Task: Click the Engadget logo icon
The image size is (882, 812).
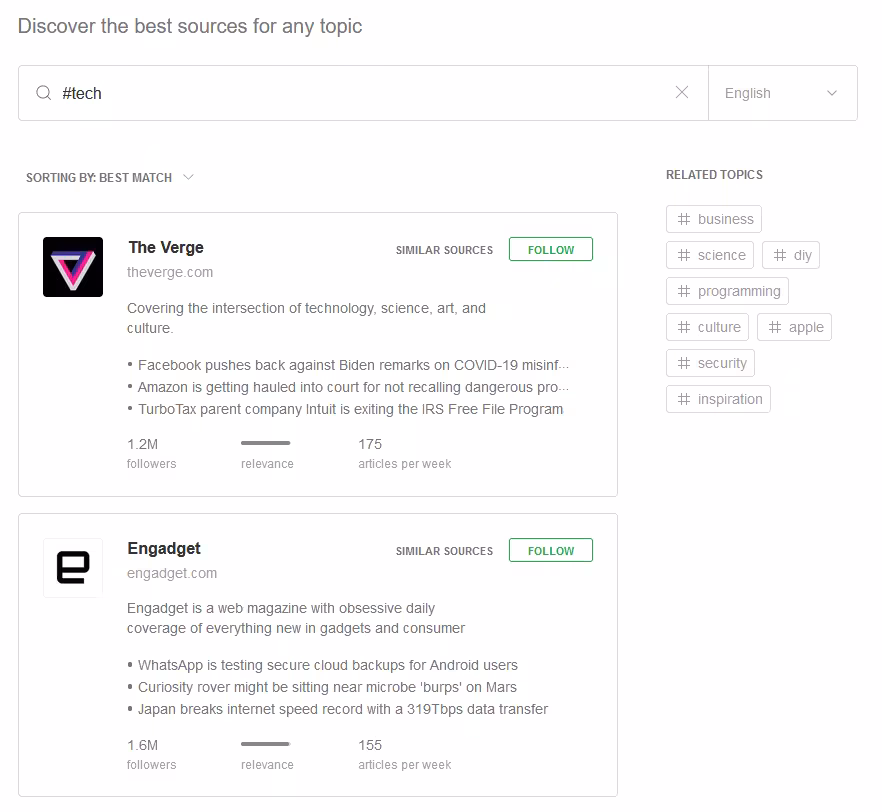Action: 73,568
